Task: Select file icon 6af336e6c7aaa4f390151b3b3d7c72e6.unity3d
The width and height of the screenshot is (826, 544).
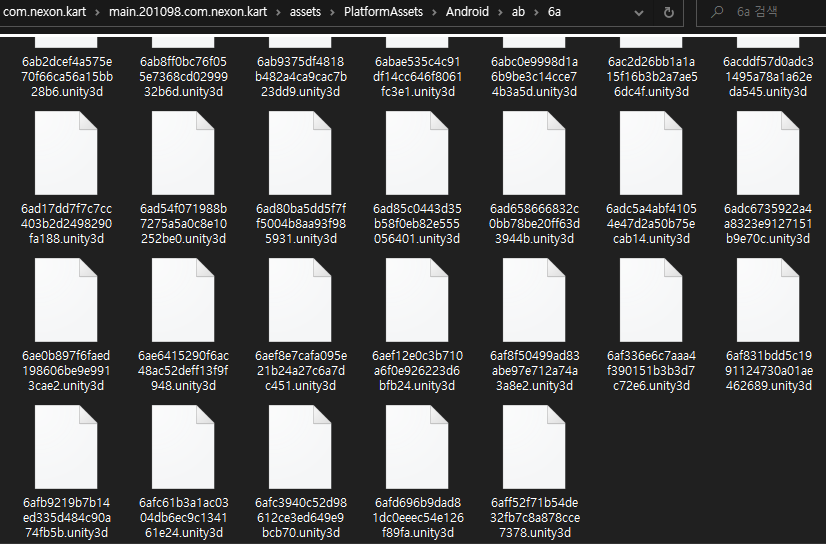Action: pos(651,300)
